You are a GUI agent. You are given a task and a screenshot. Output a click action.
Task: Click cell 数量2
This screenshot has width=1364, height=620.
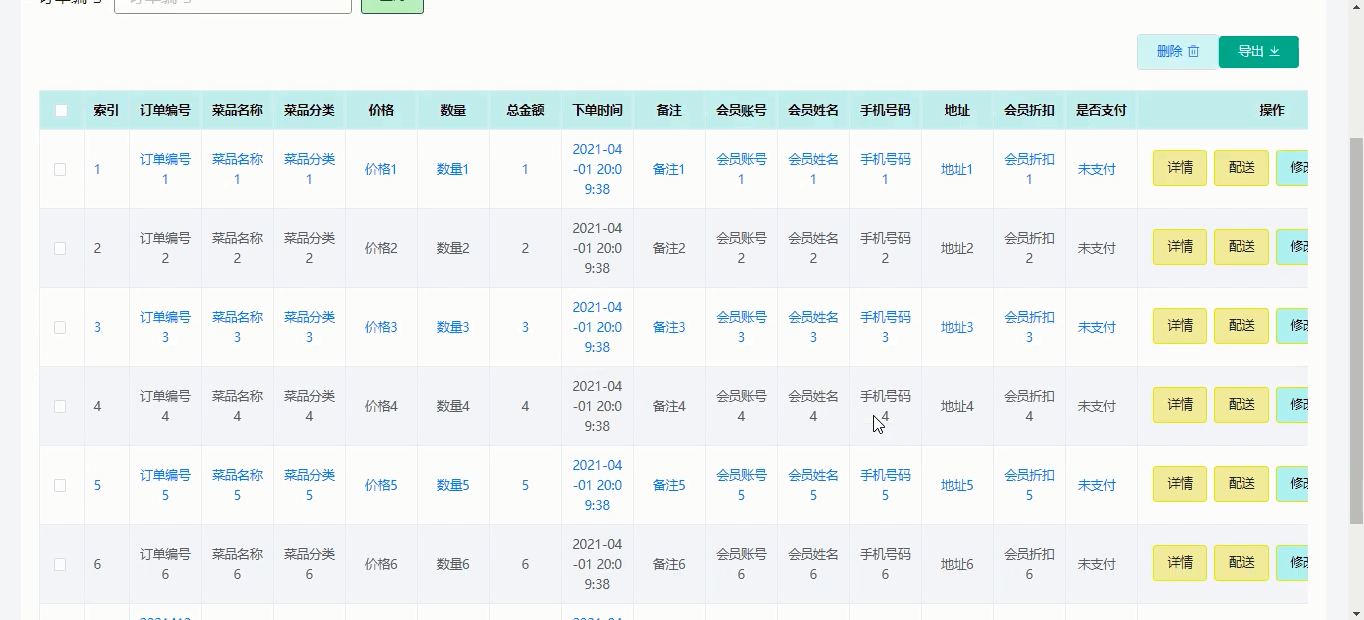(x=453, y=248)
